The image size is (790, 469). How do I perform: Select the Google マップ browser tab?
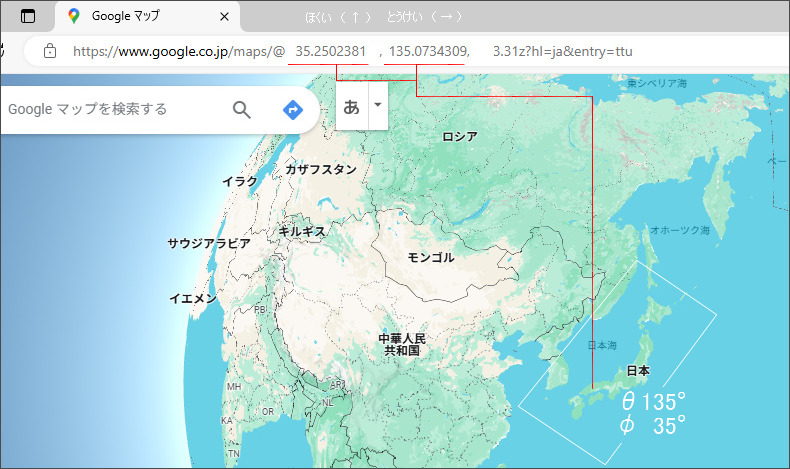pos(140,17)
